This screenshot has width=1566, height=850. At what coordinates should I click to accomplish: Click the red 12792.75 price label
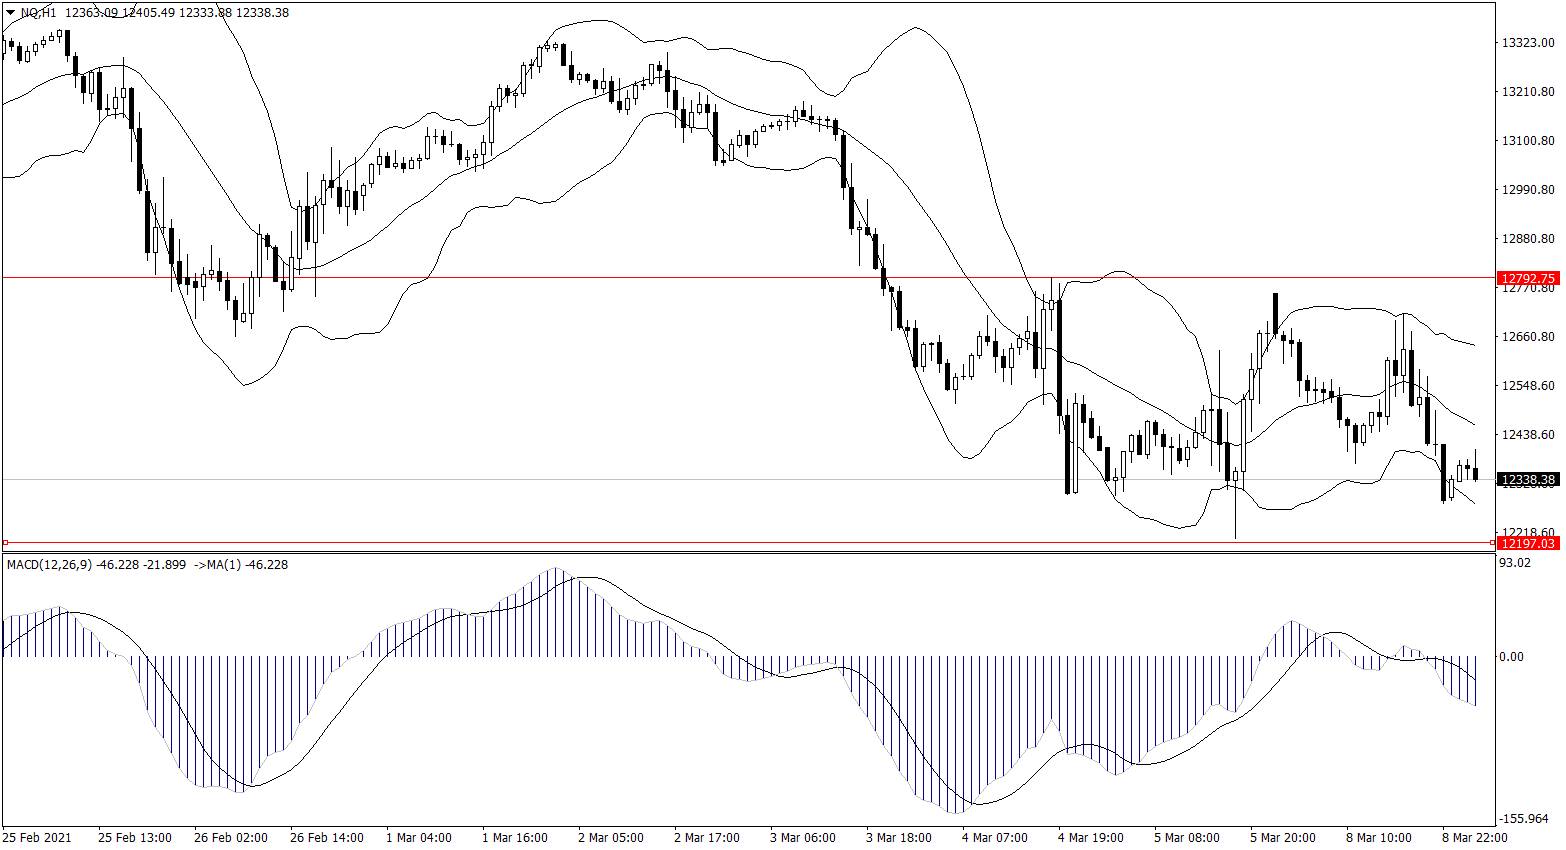[x=1528, y=278]
